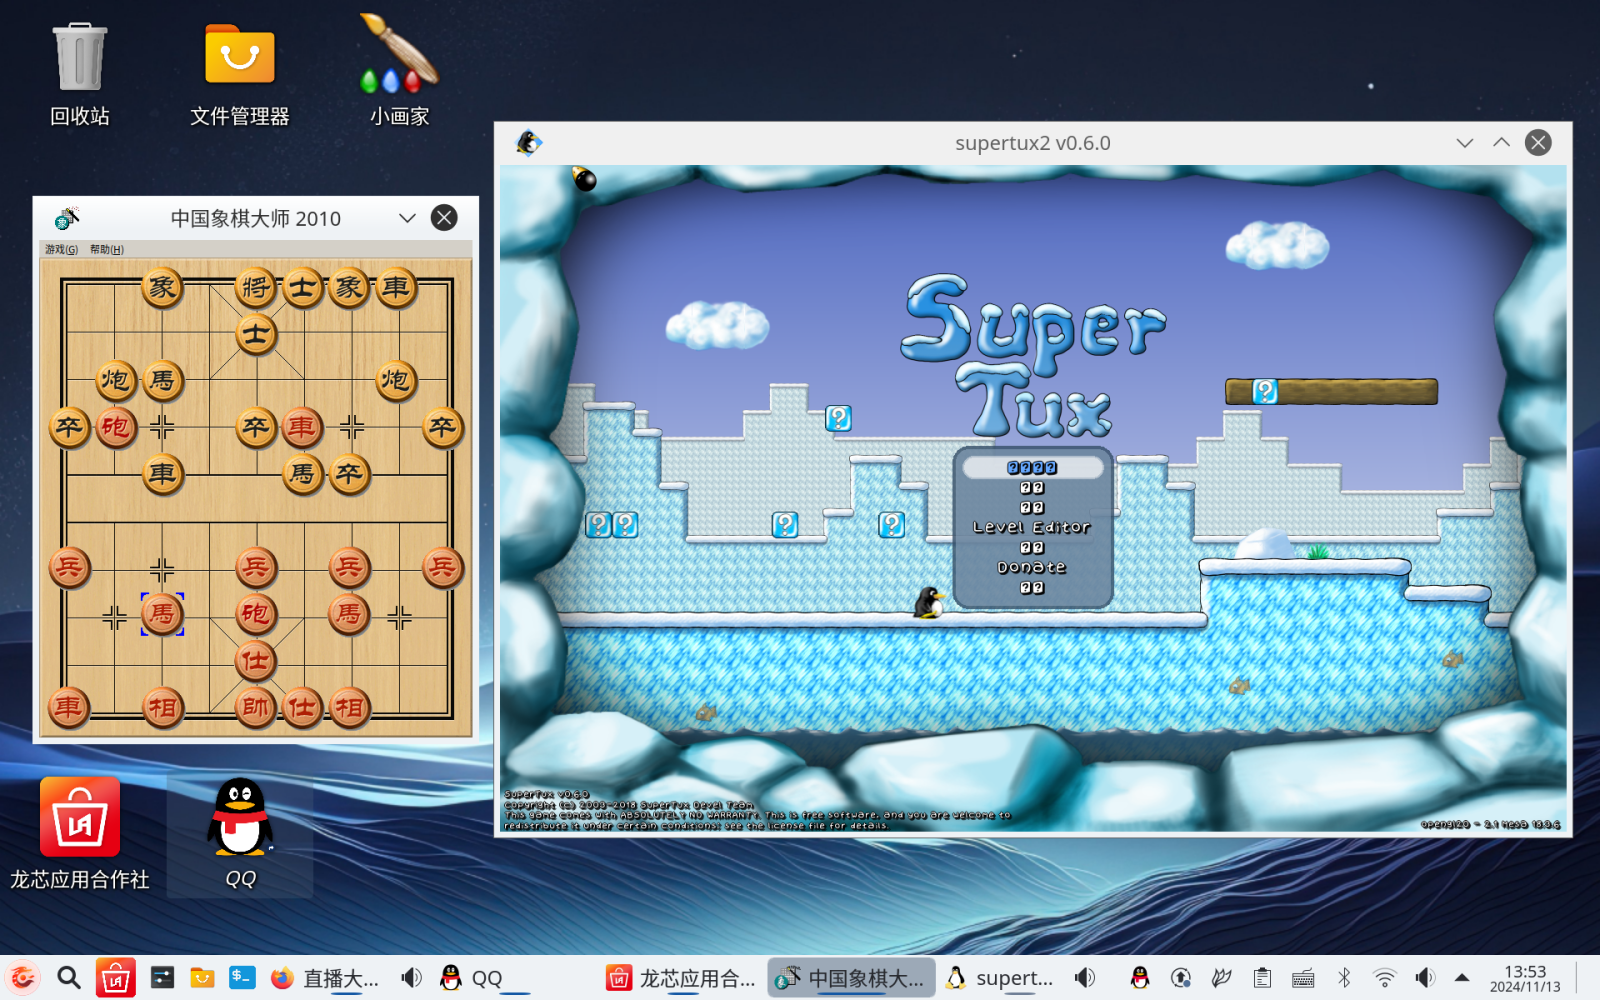Select the QQ desktop shortcut
Screen dimensions: 1600x1000
tap(240, 834)
